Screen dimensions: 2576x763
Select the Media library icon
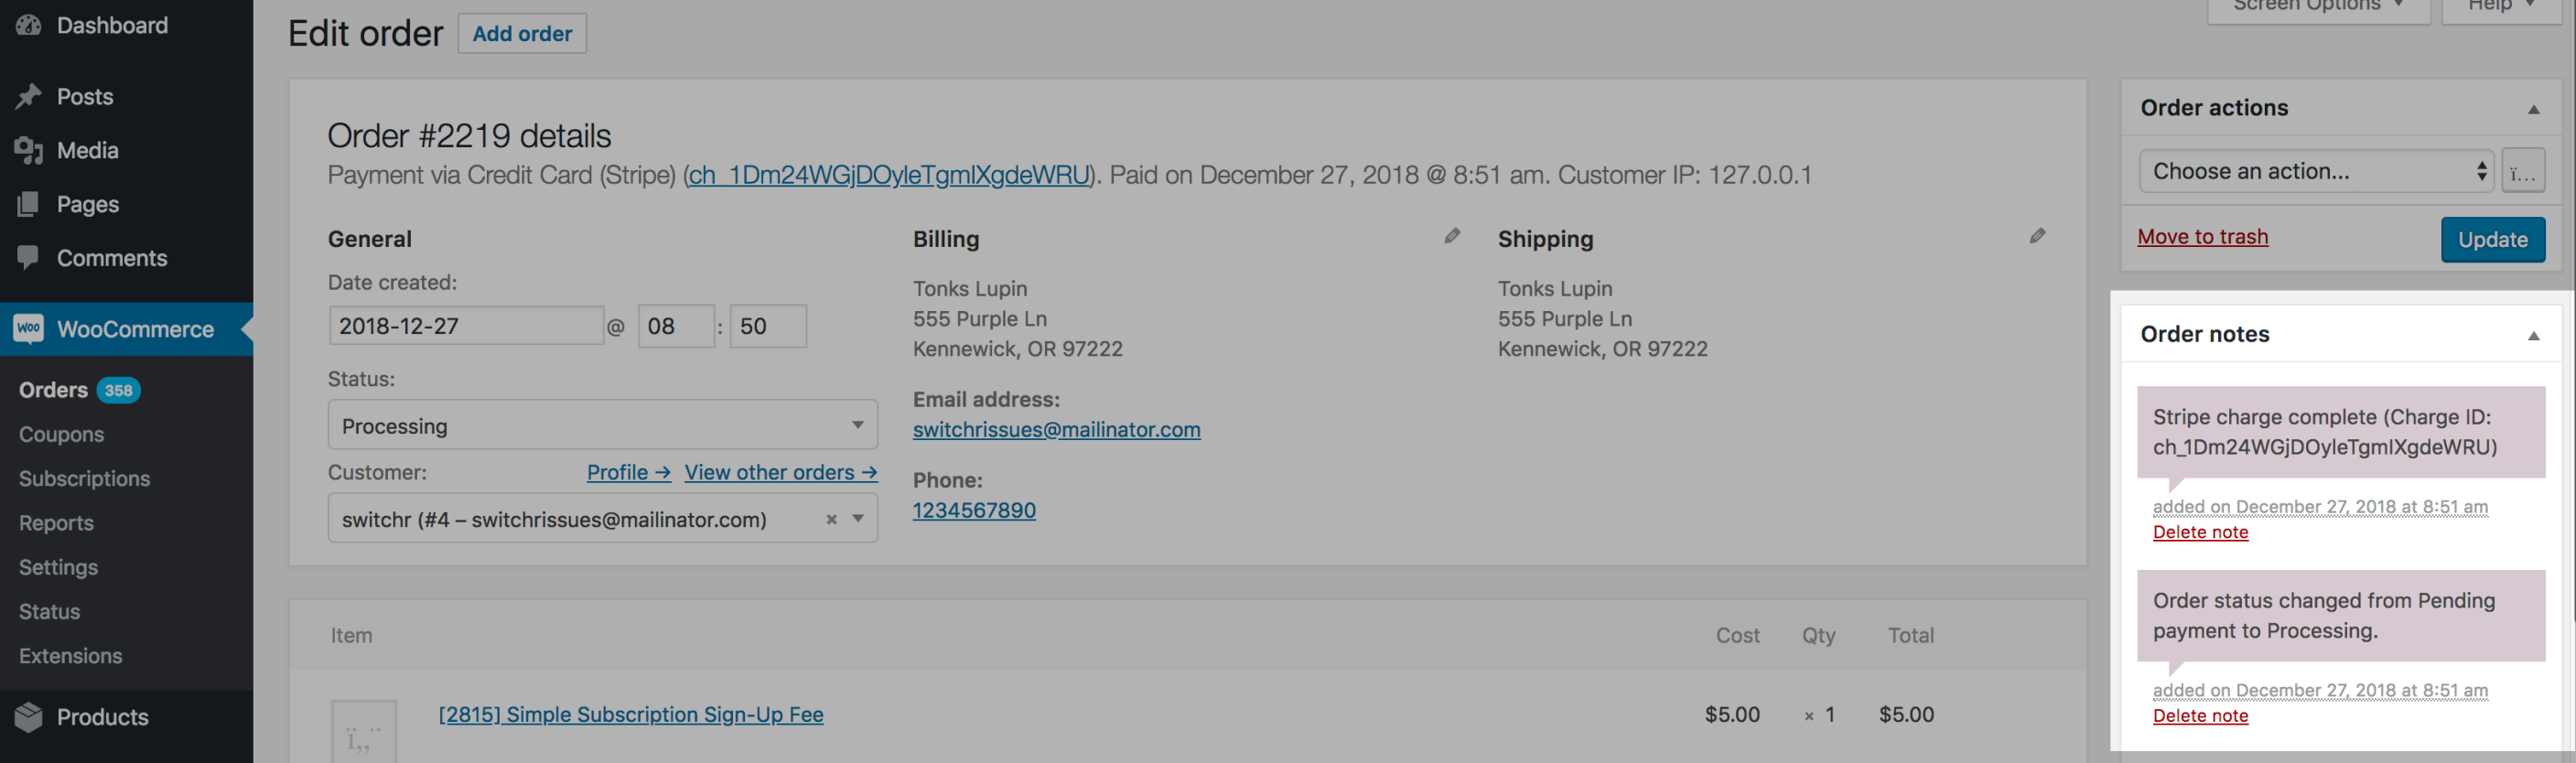click(x=28, y=150)
